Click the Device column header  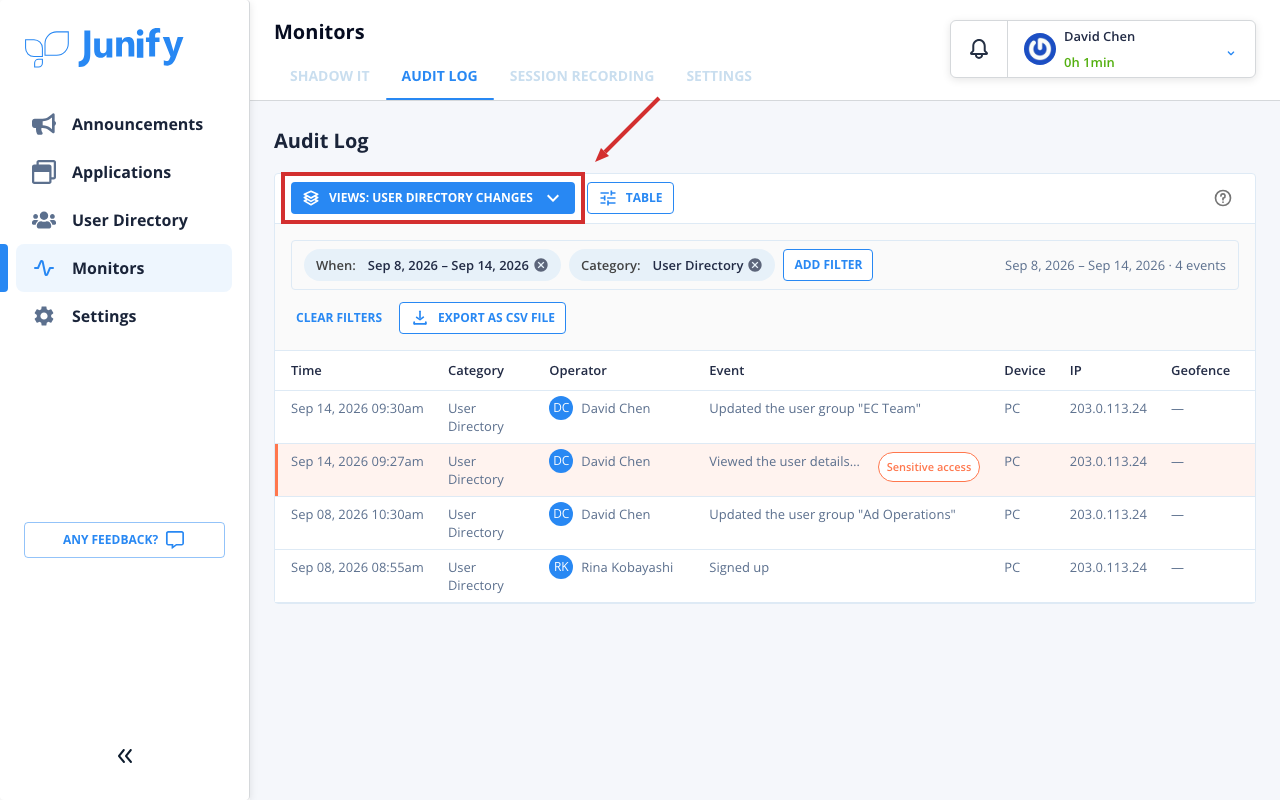point(1025,370)
